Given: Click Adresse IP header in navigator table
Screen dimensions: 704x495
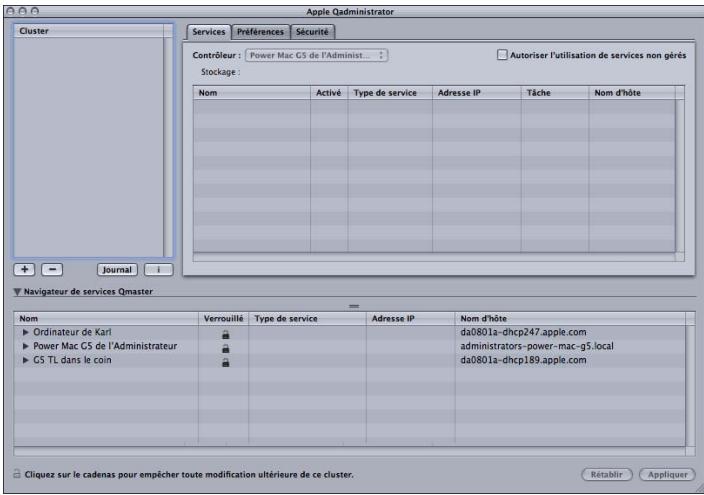Looking at the screenshot, I should pyautogui.click(x=410, y=318).
